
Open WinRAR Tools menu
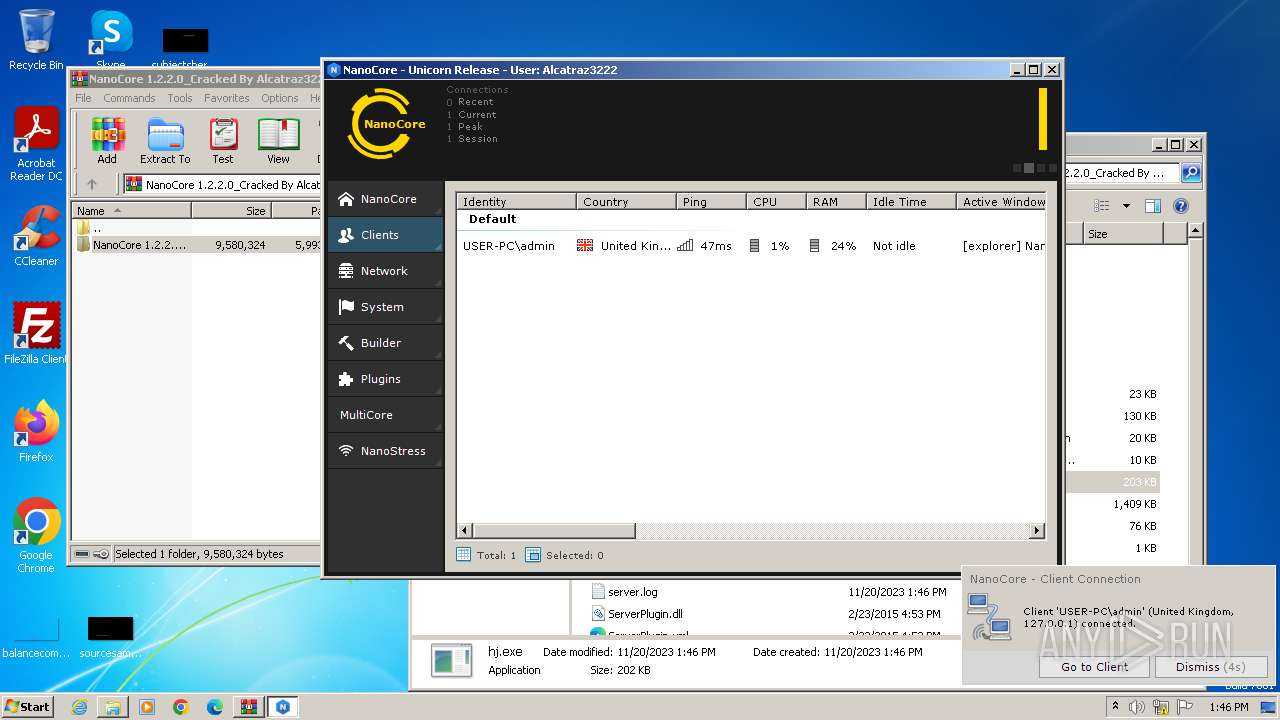(180, 98)
